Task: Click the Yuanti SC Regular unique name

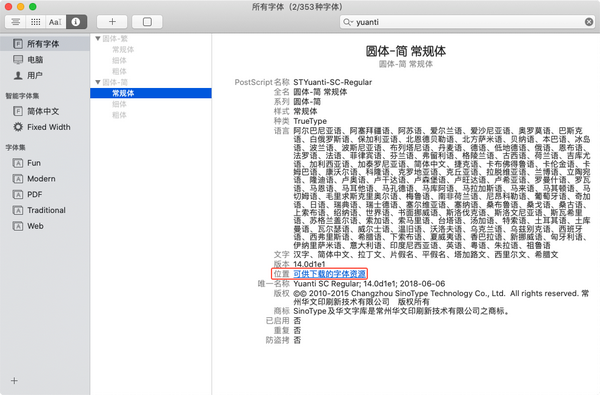Action: [369, 284]
